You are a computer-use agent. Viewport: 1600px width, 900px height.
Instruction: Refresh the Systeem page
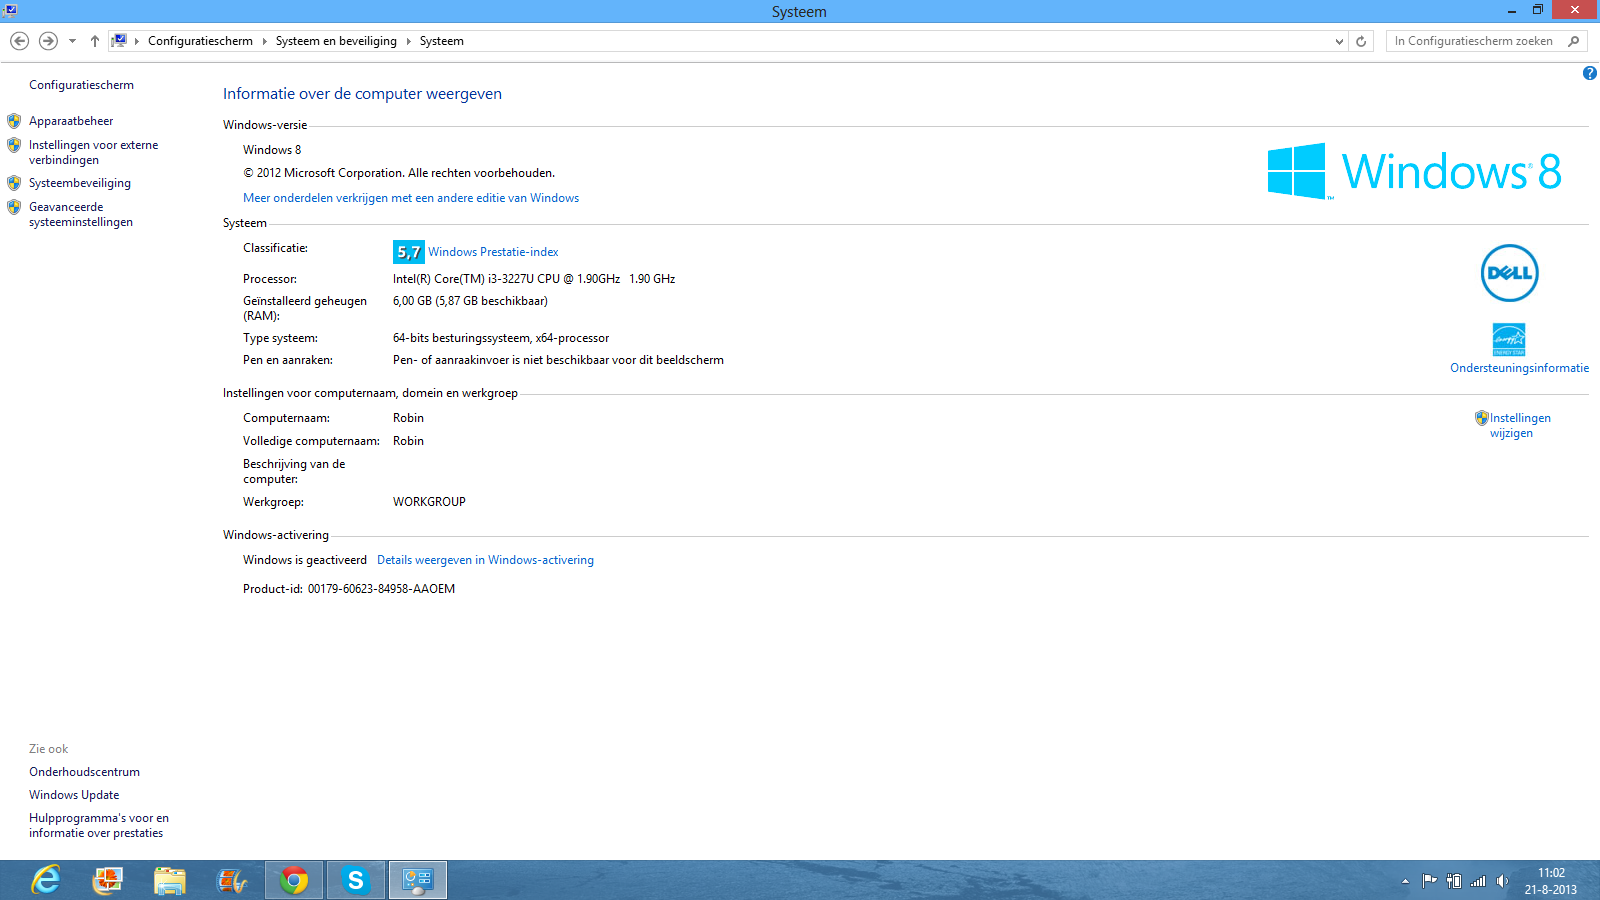click(1361, 41)
